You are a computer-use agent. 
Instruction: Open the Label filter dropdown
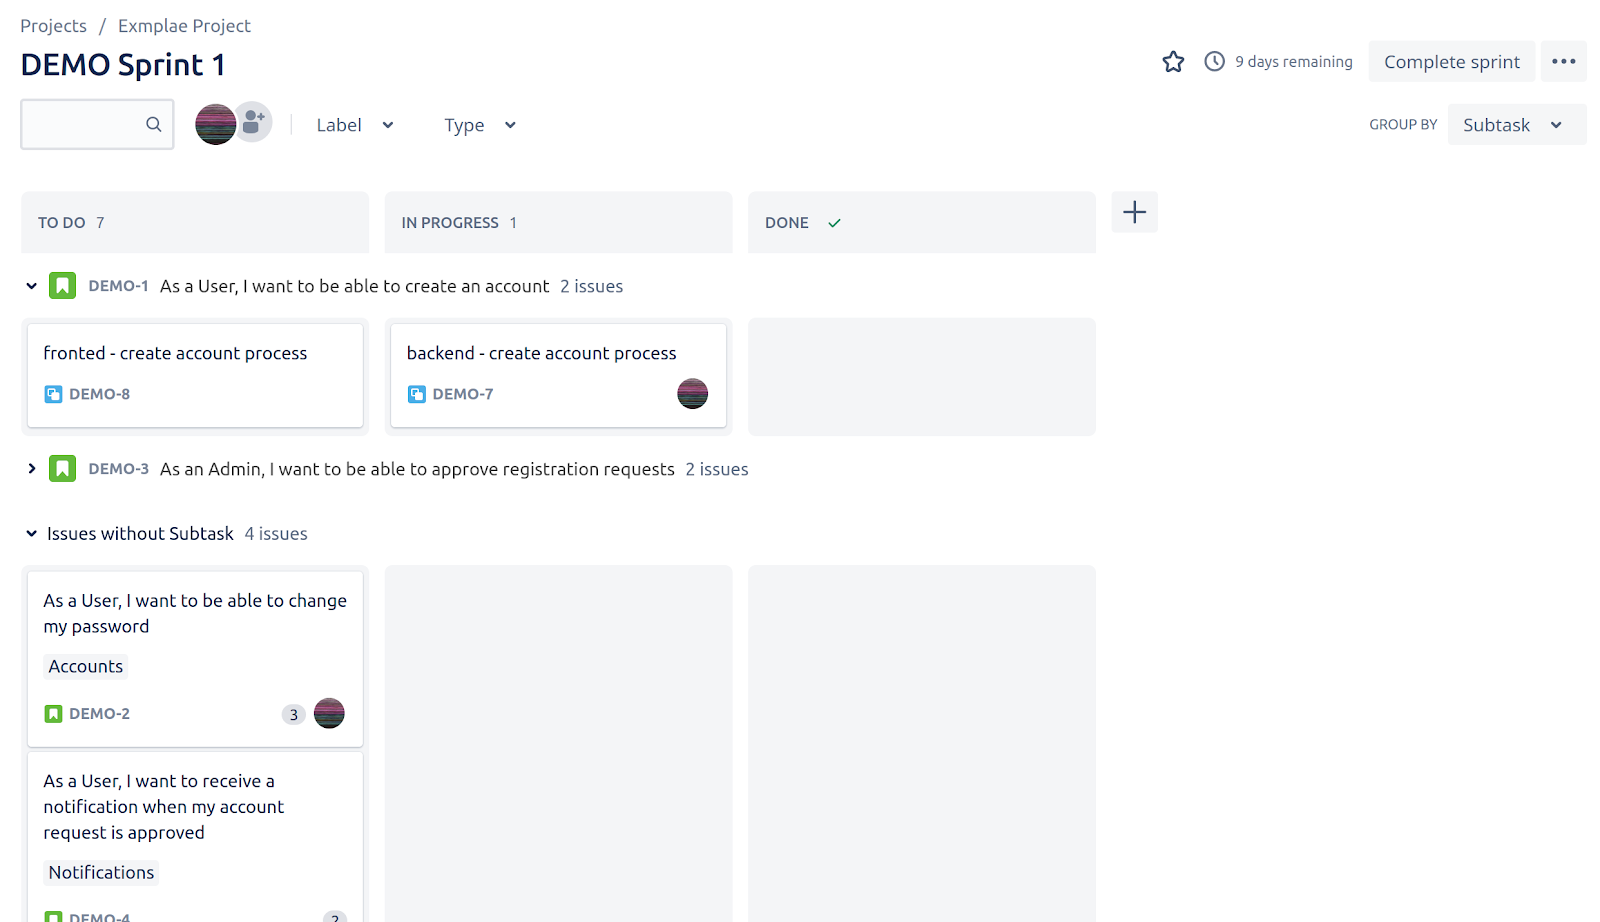pyautogui.click(x=355, y=125)
